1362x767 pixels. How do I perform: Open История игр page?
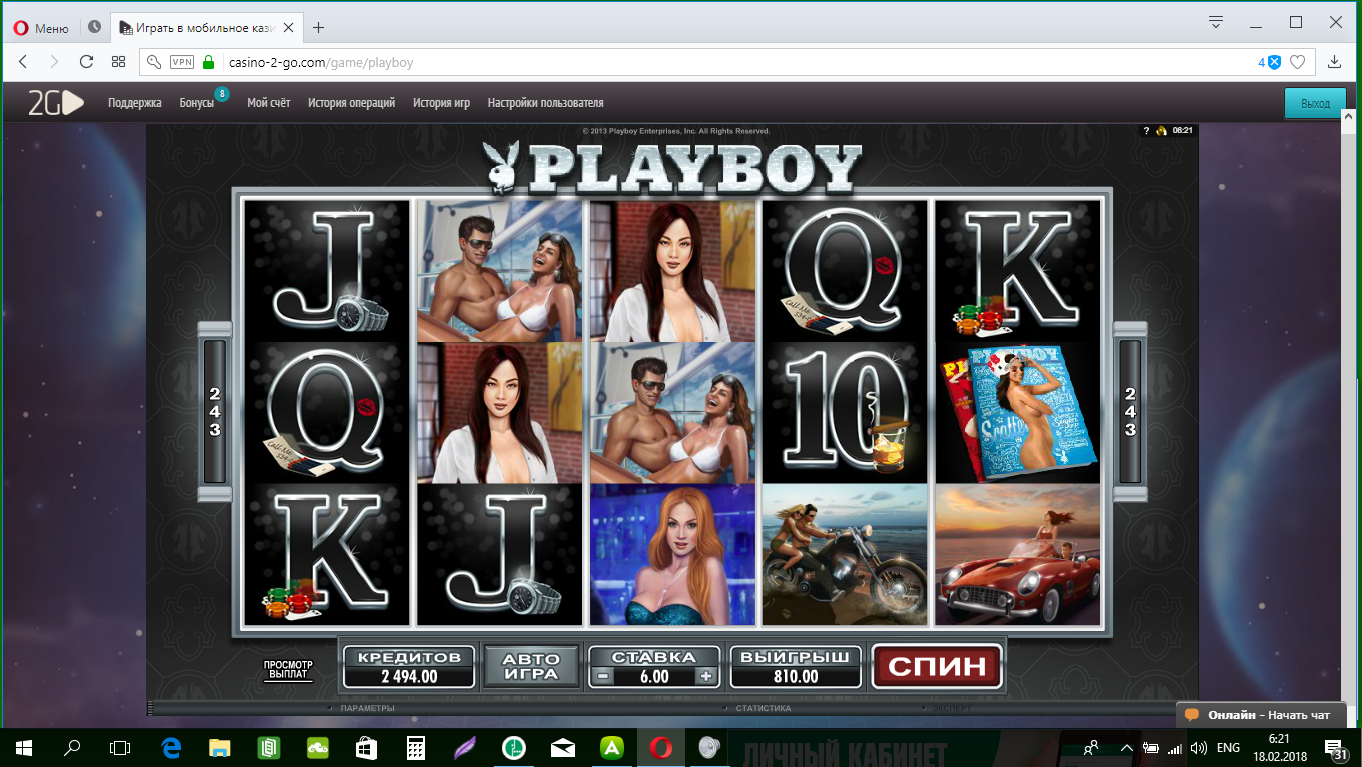click(x=441, y=103)
